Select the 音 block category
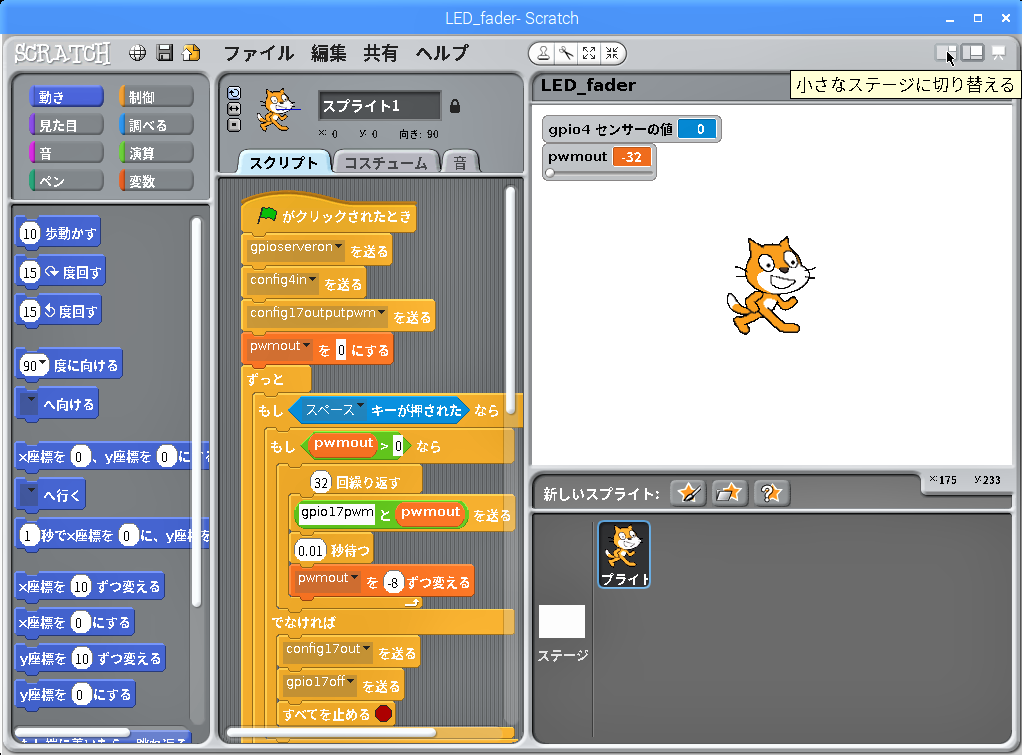This screenshot has width=1022, height=755. 66,153
